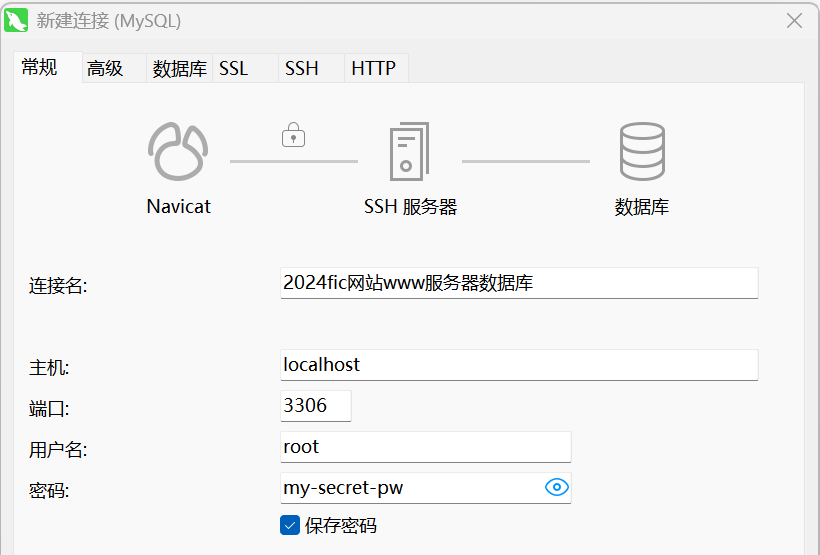820x555 pixels.
Task: Switch to the 常规 tab
Action: [x=48, y=67]
